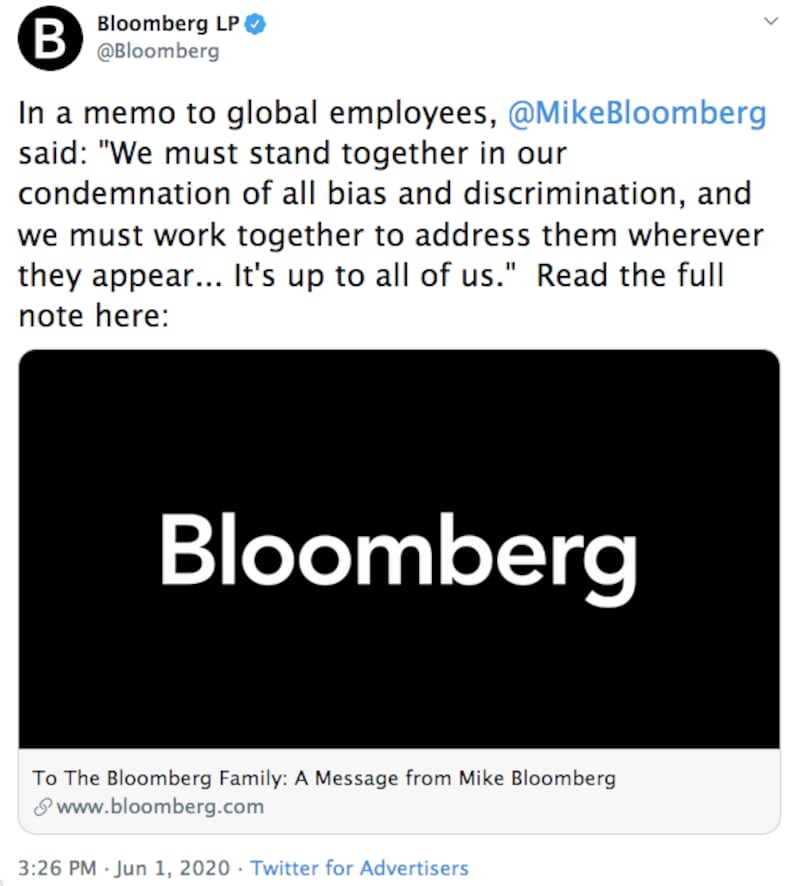This screenshot has height=886, width=800.
Task: Click the Jun 1, 2020 date
Action: click(x=173, y=868)
